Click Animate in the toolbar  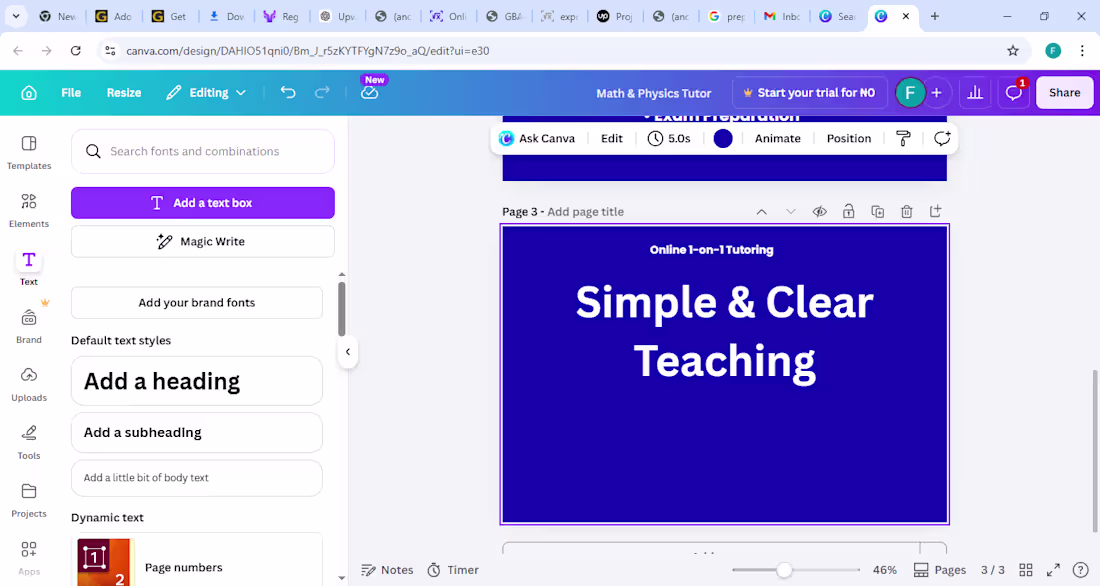click(x=777, y=138)
